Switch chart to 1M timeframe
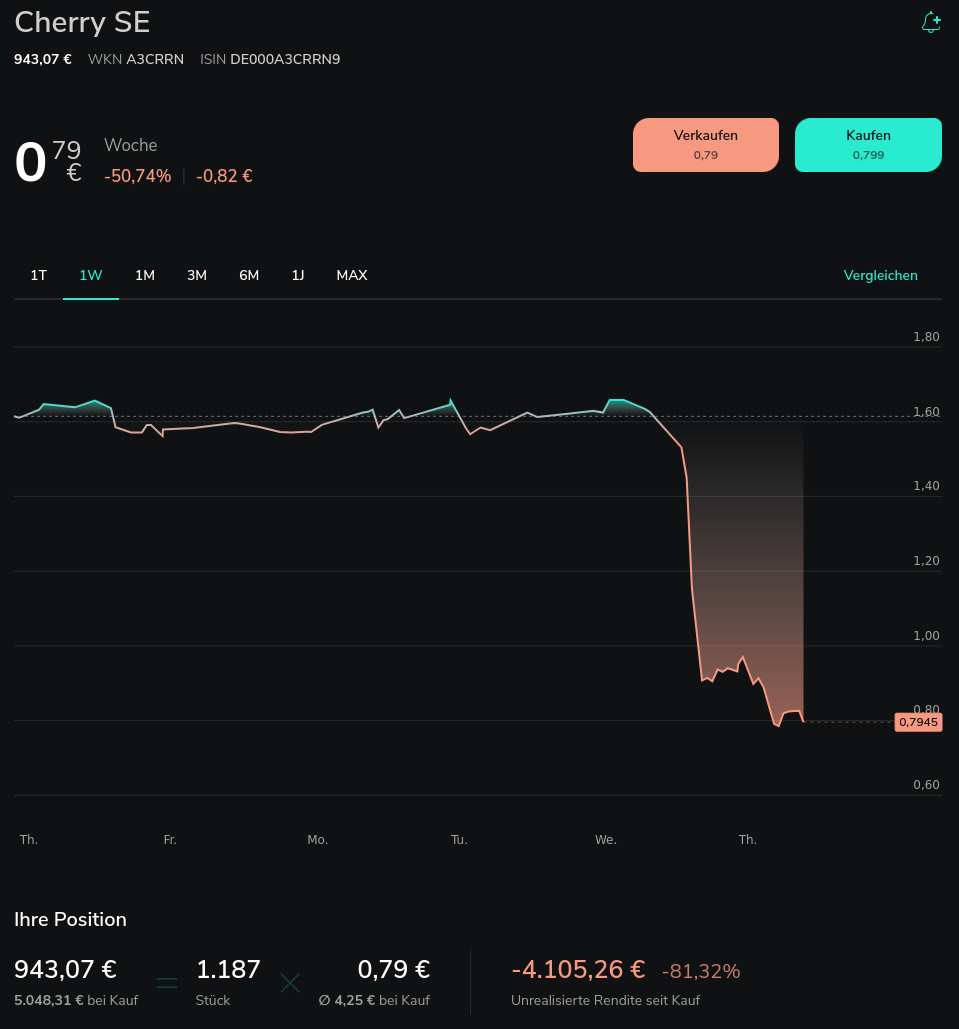Viewport: 959px width, 1029px height. (145, 276)
